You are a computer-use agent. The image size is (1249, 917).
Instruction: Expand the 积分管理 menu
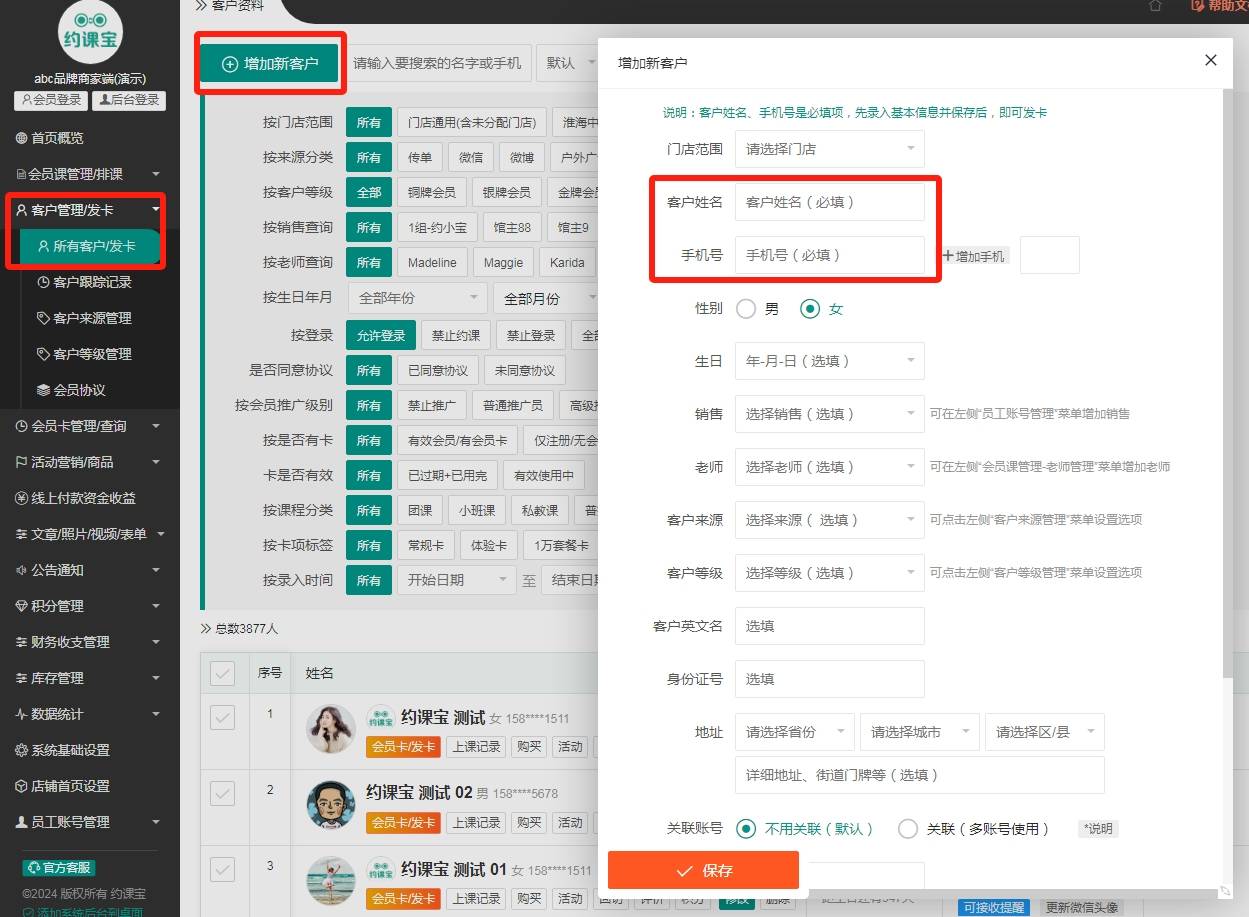[88, 606]
